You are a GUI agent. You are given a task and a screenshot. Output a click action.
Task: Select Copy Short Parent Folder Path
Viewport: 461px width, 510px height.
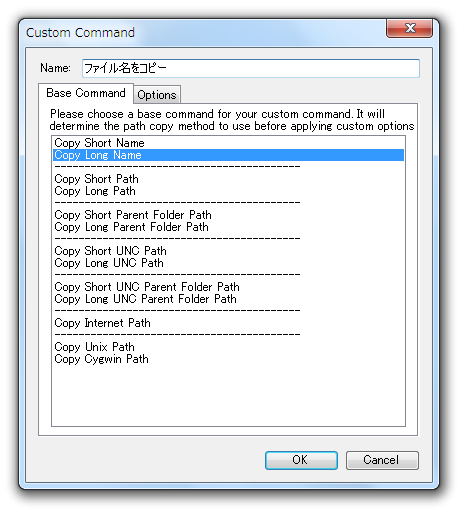(228, 215)
